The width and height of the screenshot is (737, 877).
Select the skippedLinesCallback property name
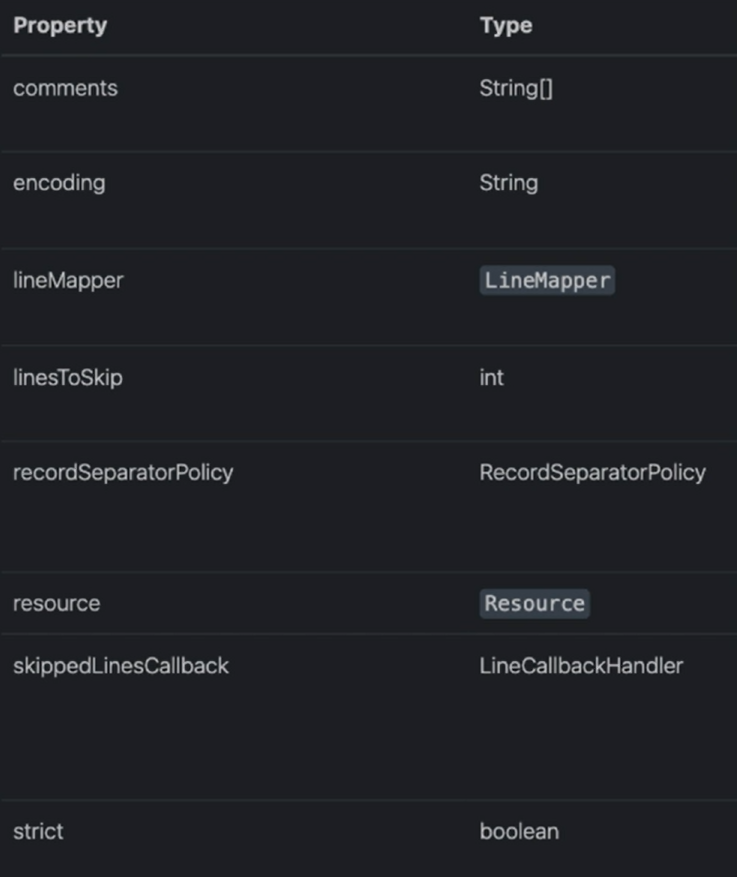(121, 666)
